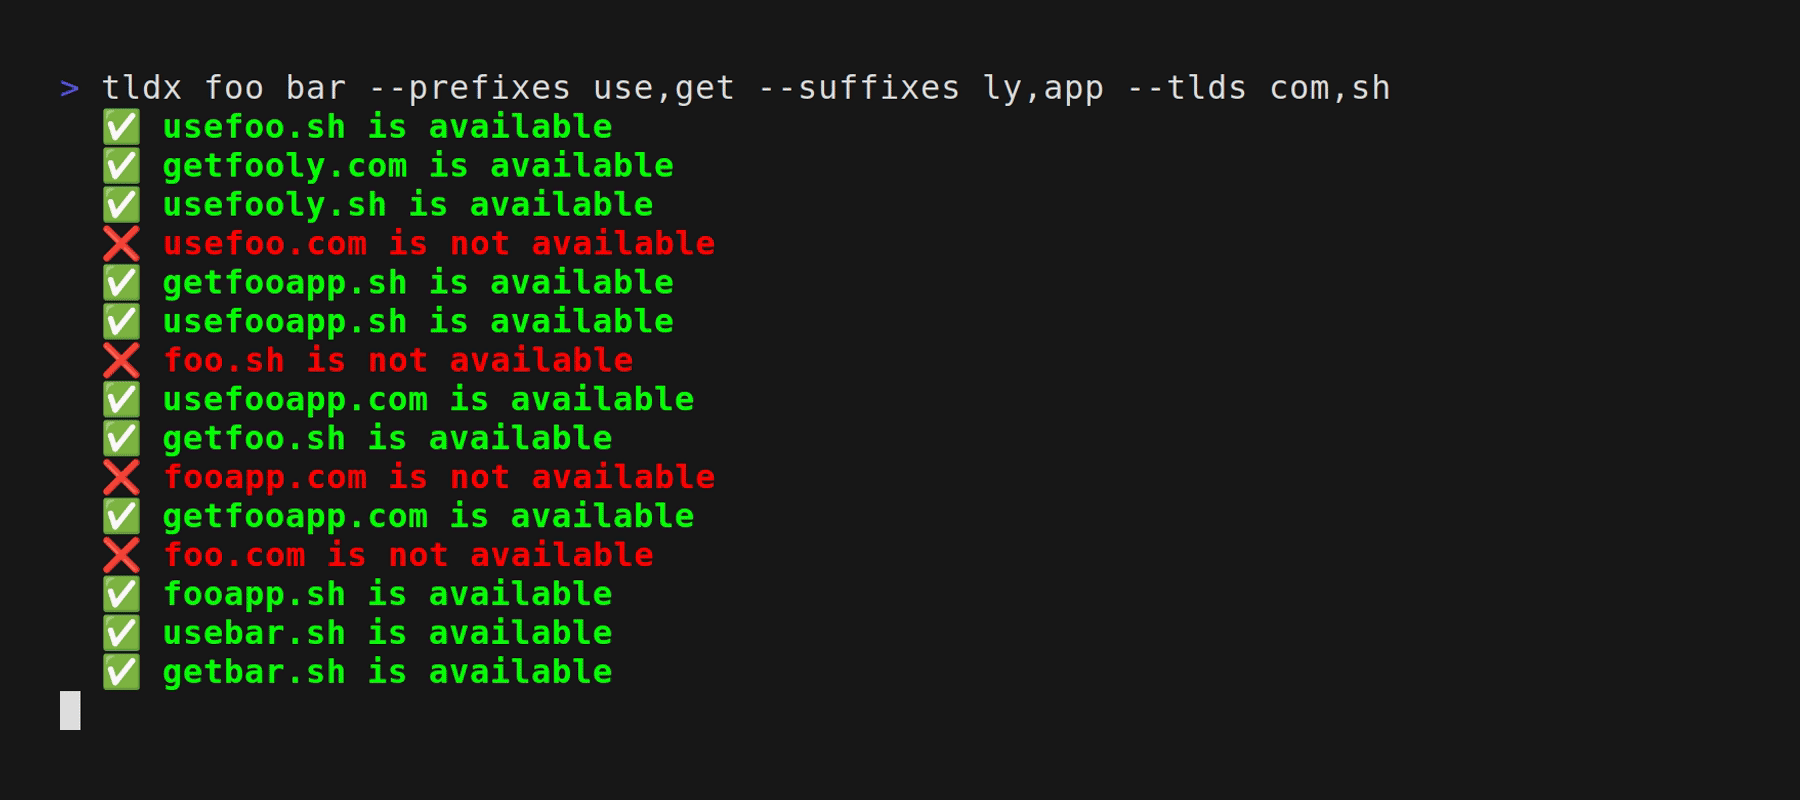Click the getfooapp.com is available text

point(428,517)
